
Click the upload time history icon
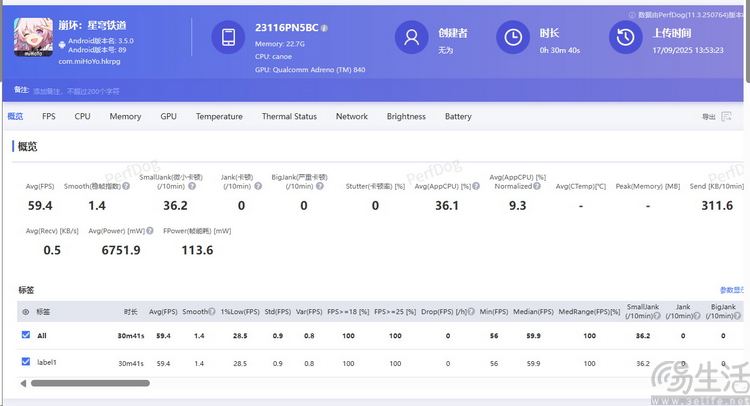pyautogui.click(x=625, y=38)
